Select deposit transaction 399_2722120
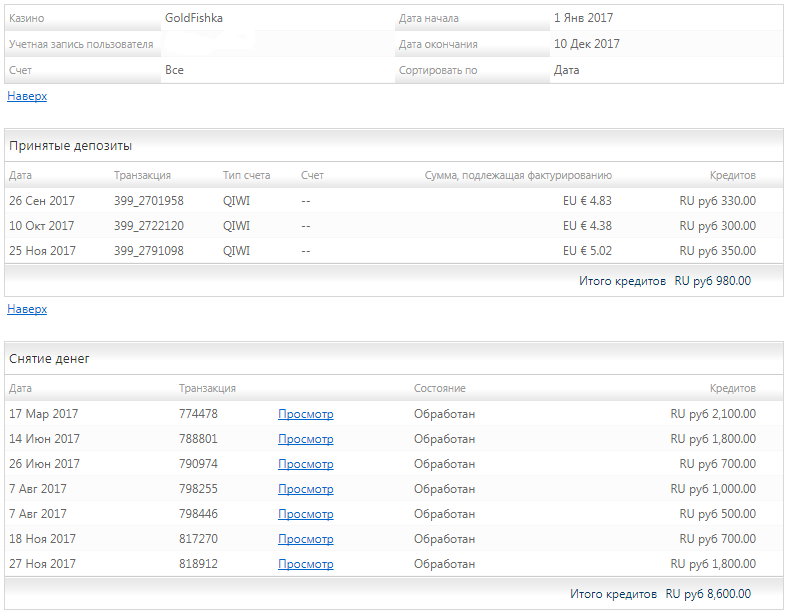Viewport: 793px width, 614px height. pos(148,226)
